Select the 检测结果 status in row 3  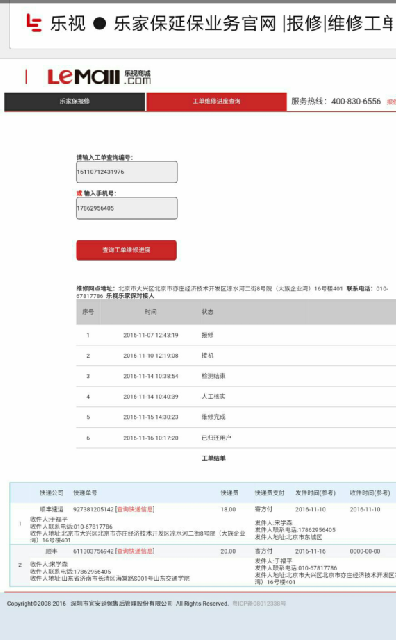click(x=213, y=376)
